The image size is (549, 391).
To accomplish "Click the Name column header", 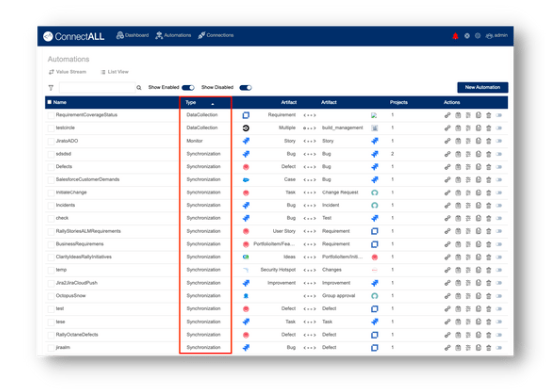I will [x=60, y=102].
